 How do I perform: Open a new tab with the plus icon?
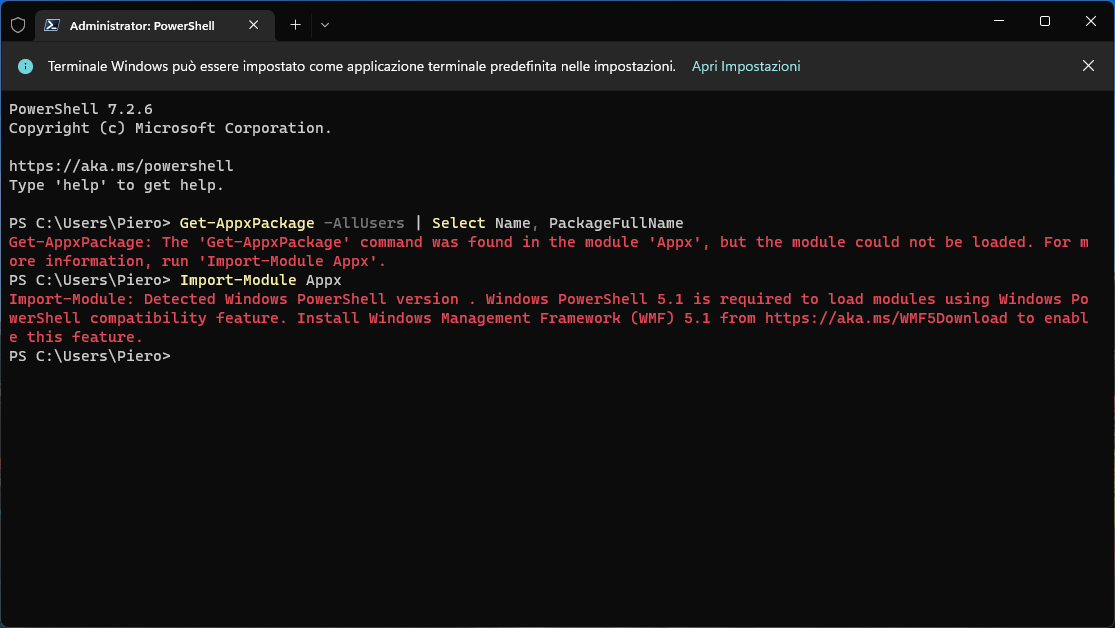click(294, 25)
